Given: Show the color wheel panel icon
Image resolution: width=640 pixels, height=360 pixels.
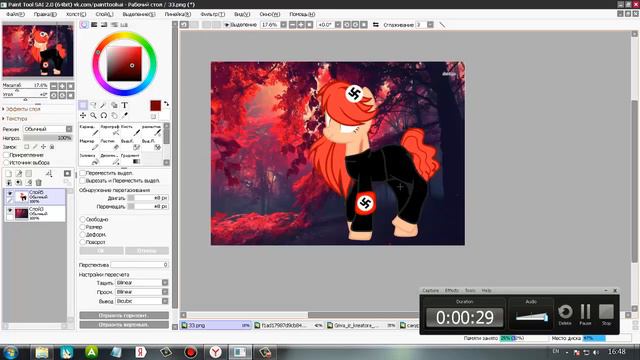Looking at the screenshot, I should (84, 24).
